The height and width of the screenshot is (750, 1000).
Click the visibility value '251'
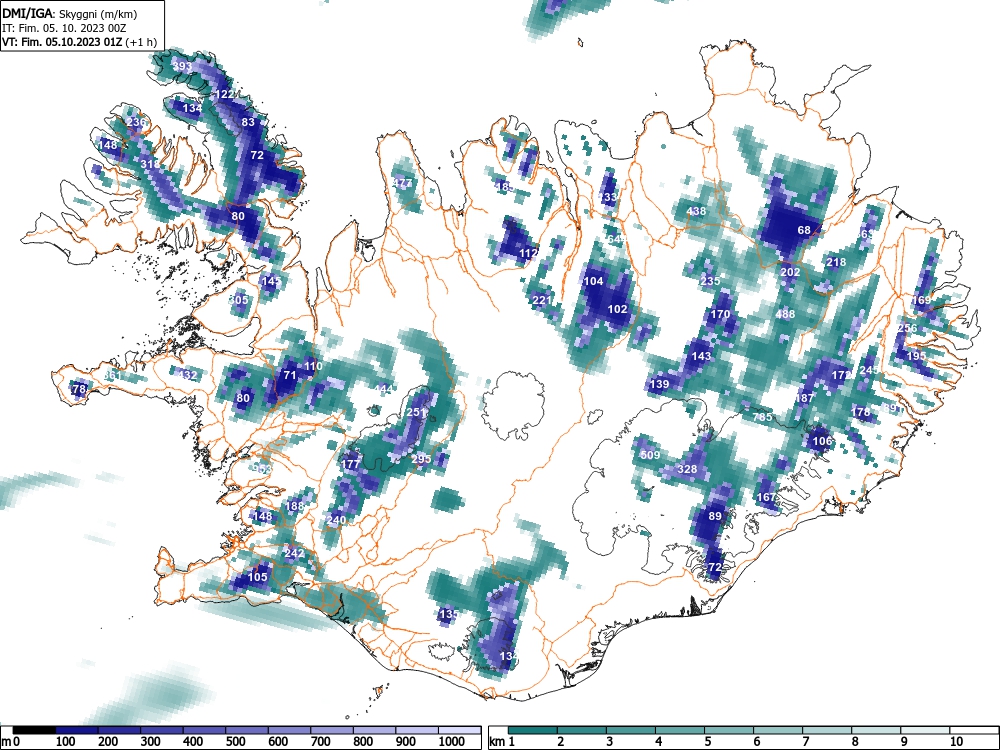[x=416, y=413]
